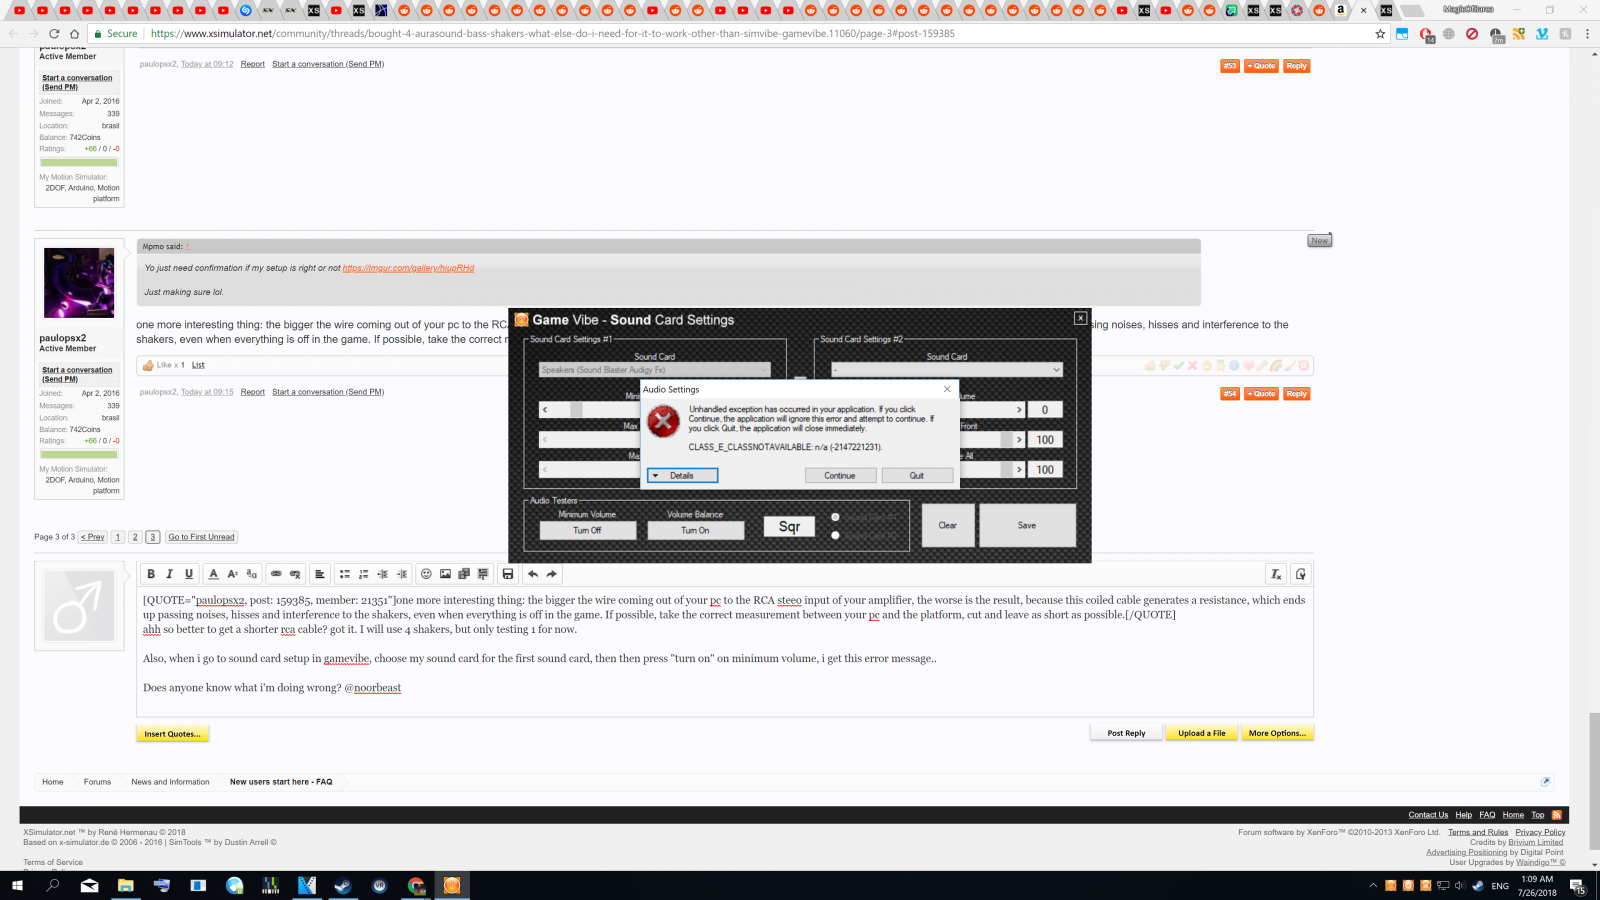Undo last edit in reply editor

click(x=533, y=574)
